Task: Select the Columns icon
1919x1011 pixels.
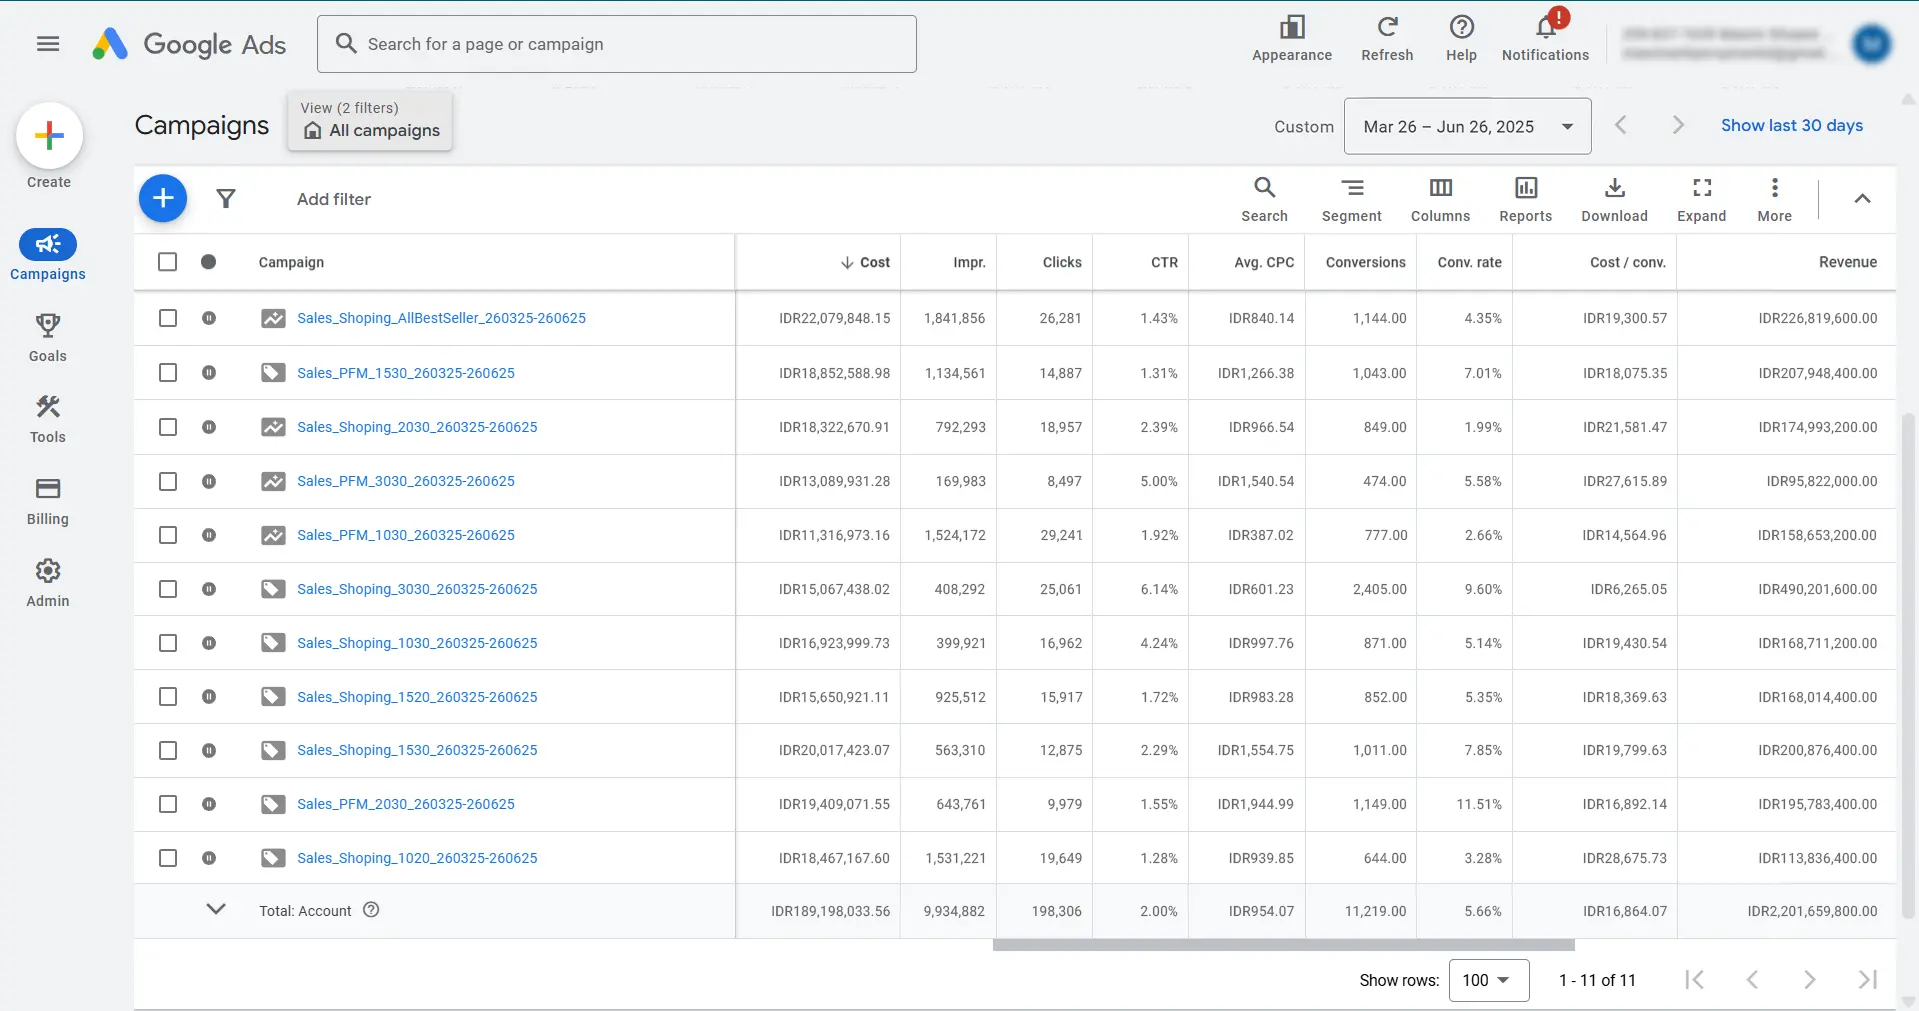Action: click(1440, 198)
